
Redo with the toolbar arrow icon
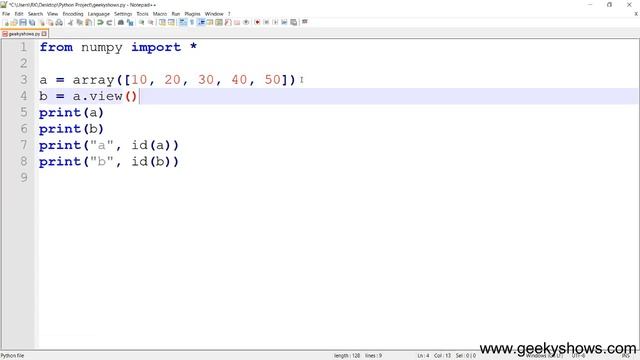tap(109, 22)
